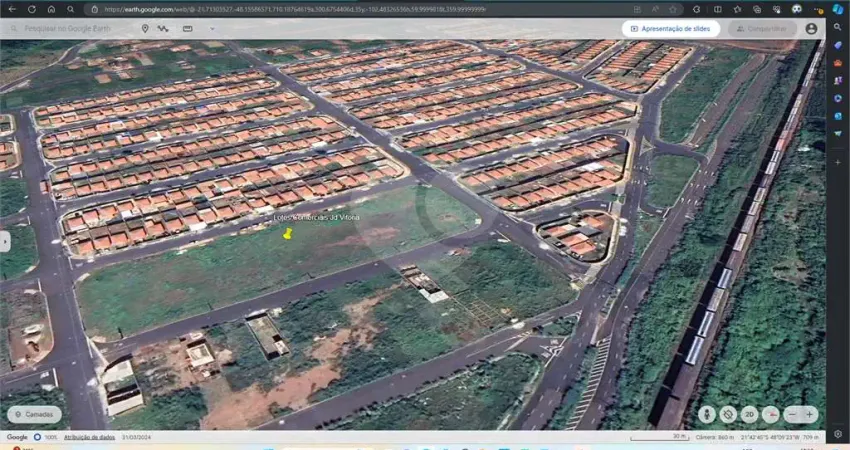Start the Apresentação de slides
Viewport: 850px width, 450px height.
[670, 29]
